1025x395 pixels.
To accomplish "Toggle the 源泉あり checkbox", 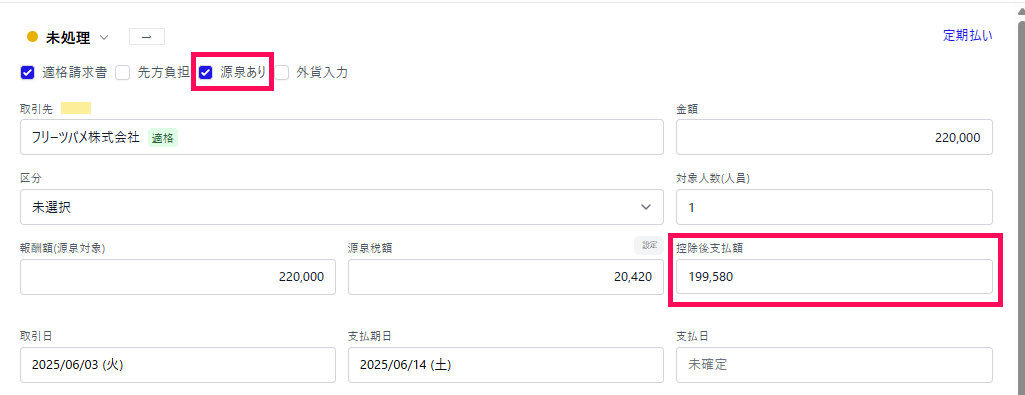I will pos(206,73).
